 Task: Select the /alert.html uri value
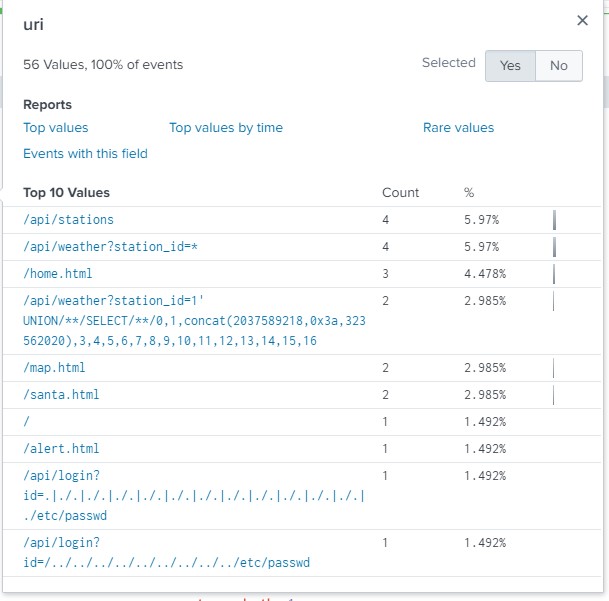click(x=61, y=449)
